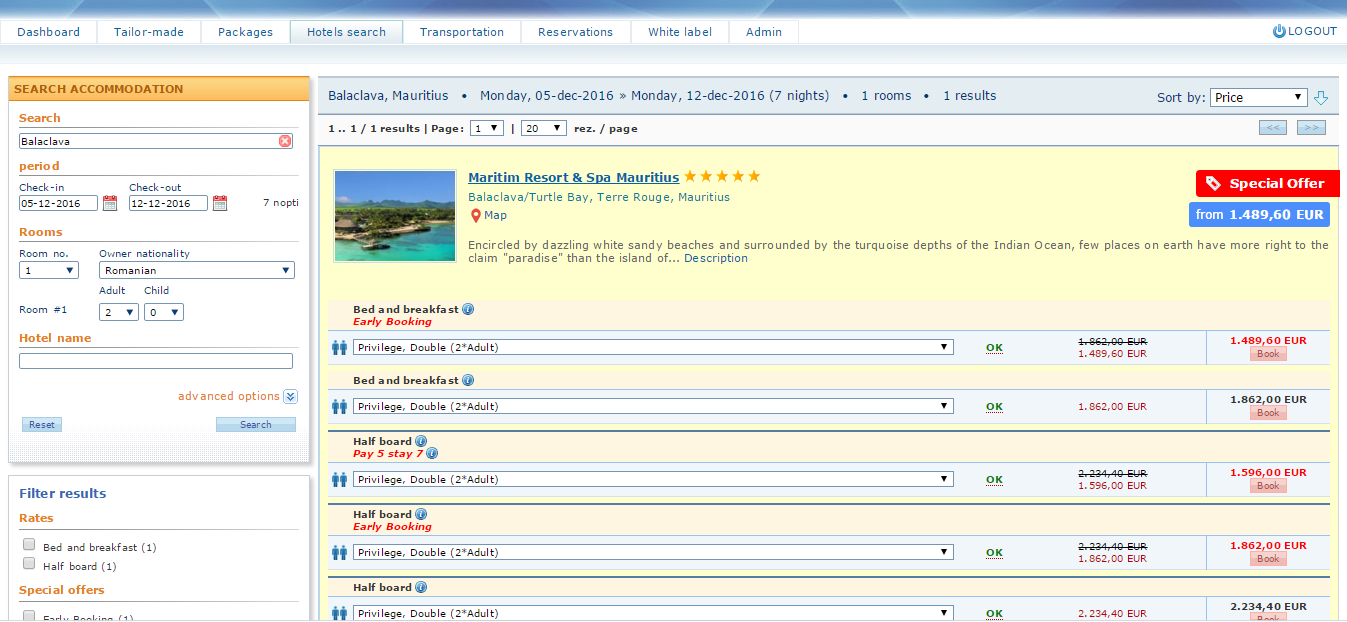The height and width of the screenshot is (622, 1347).
Task: Open the Check-out calendar picker
Action: pyautogui.click(x=220, y=203)
